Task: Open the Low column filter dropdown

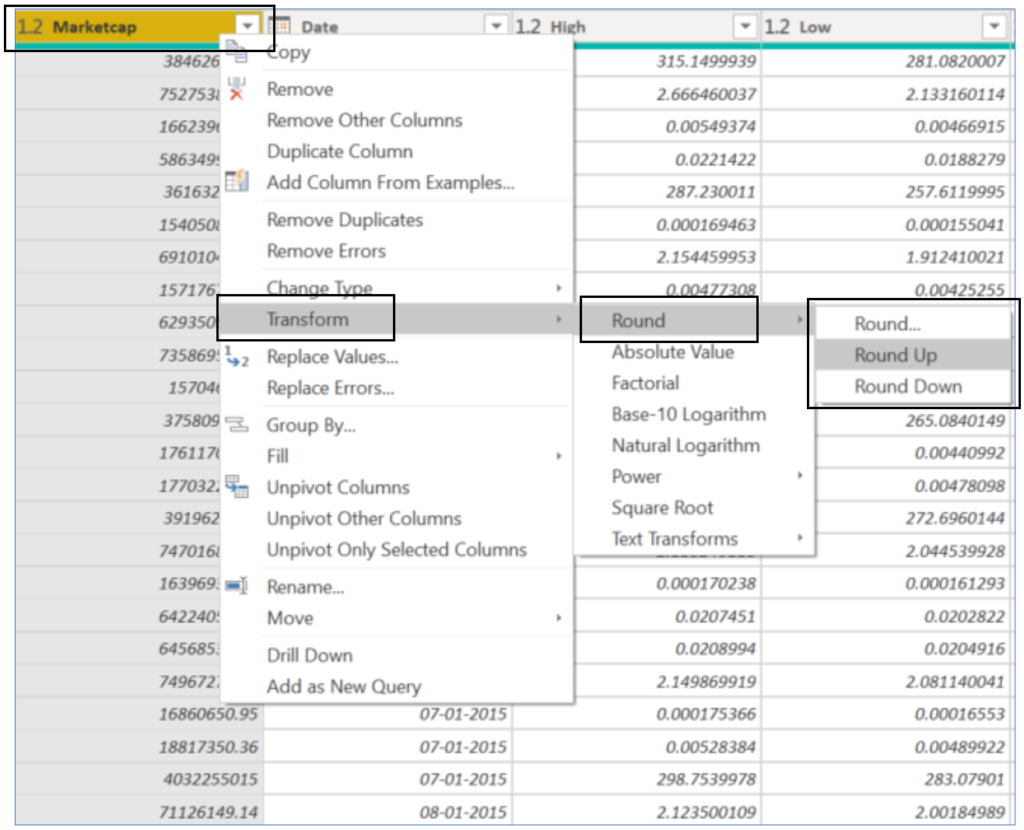Action: 993,26
